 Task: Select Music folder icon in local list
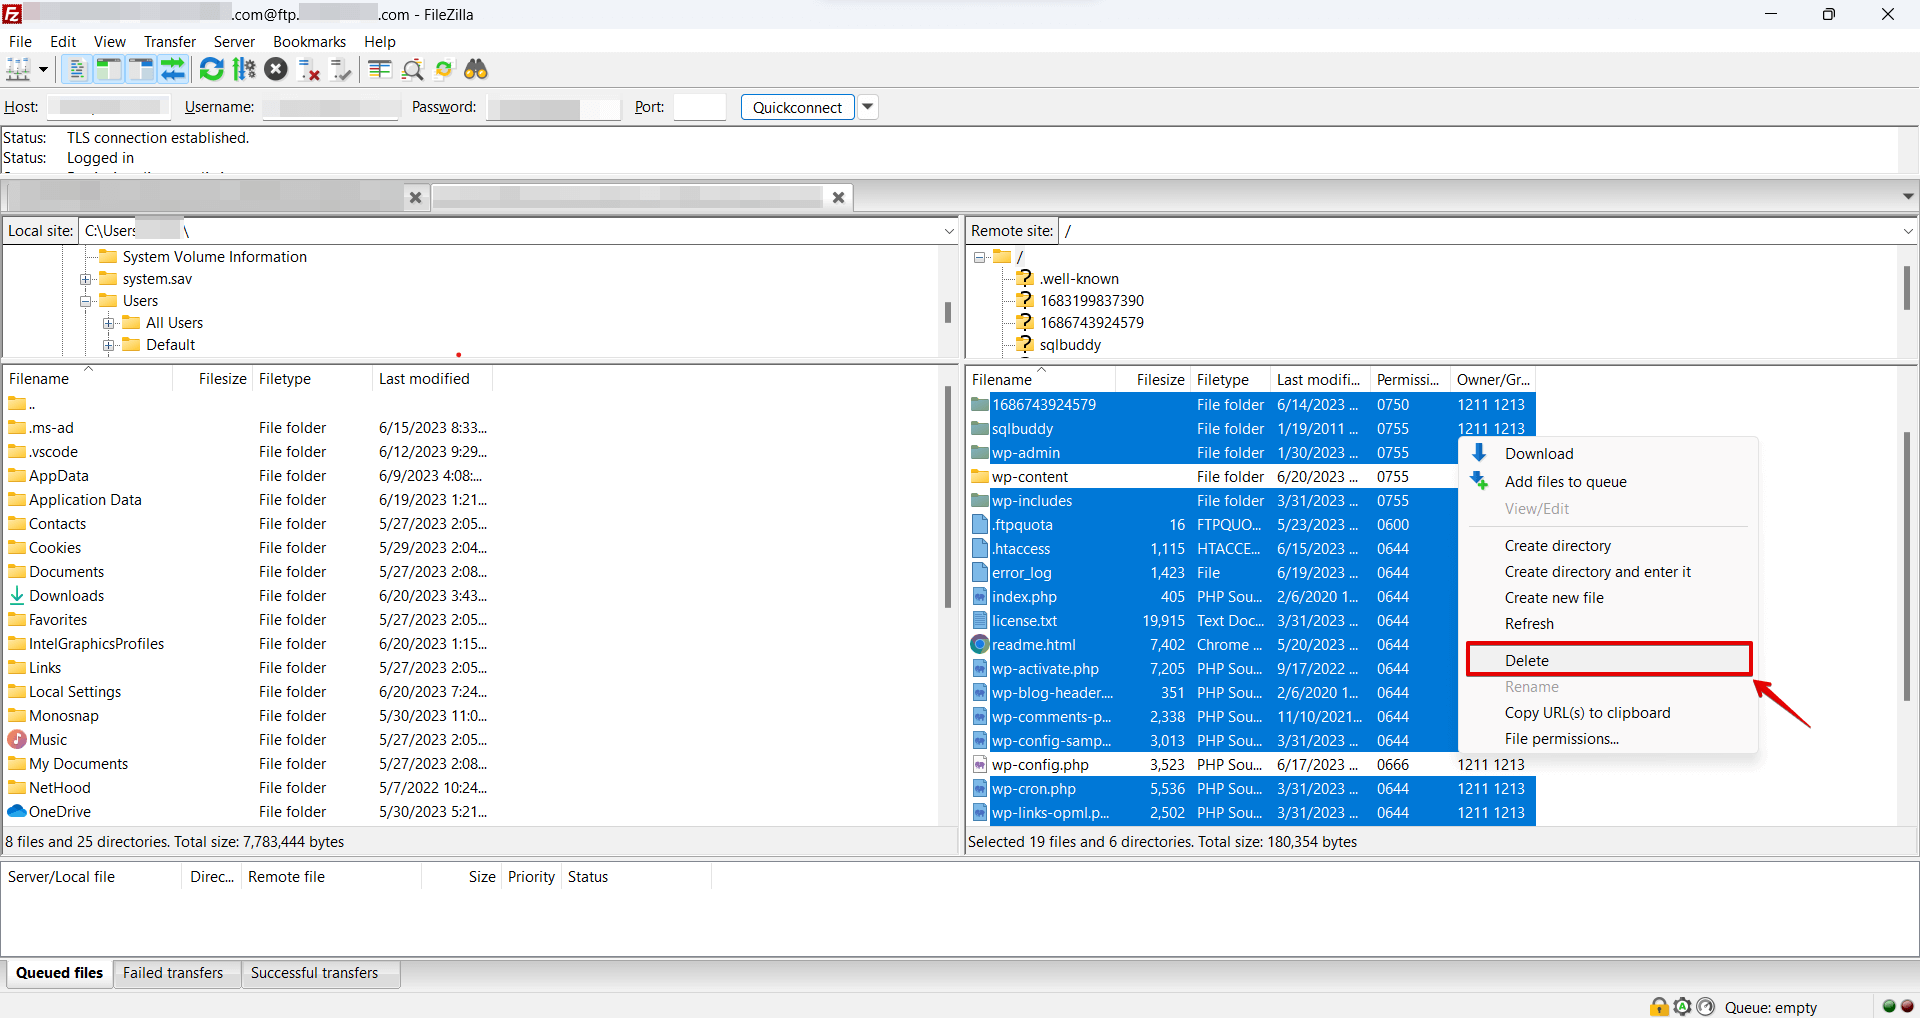pyautogui.click(x=17, y=740)
